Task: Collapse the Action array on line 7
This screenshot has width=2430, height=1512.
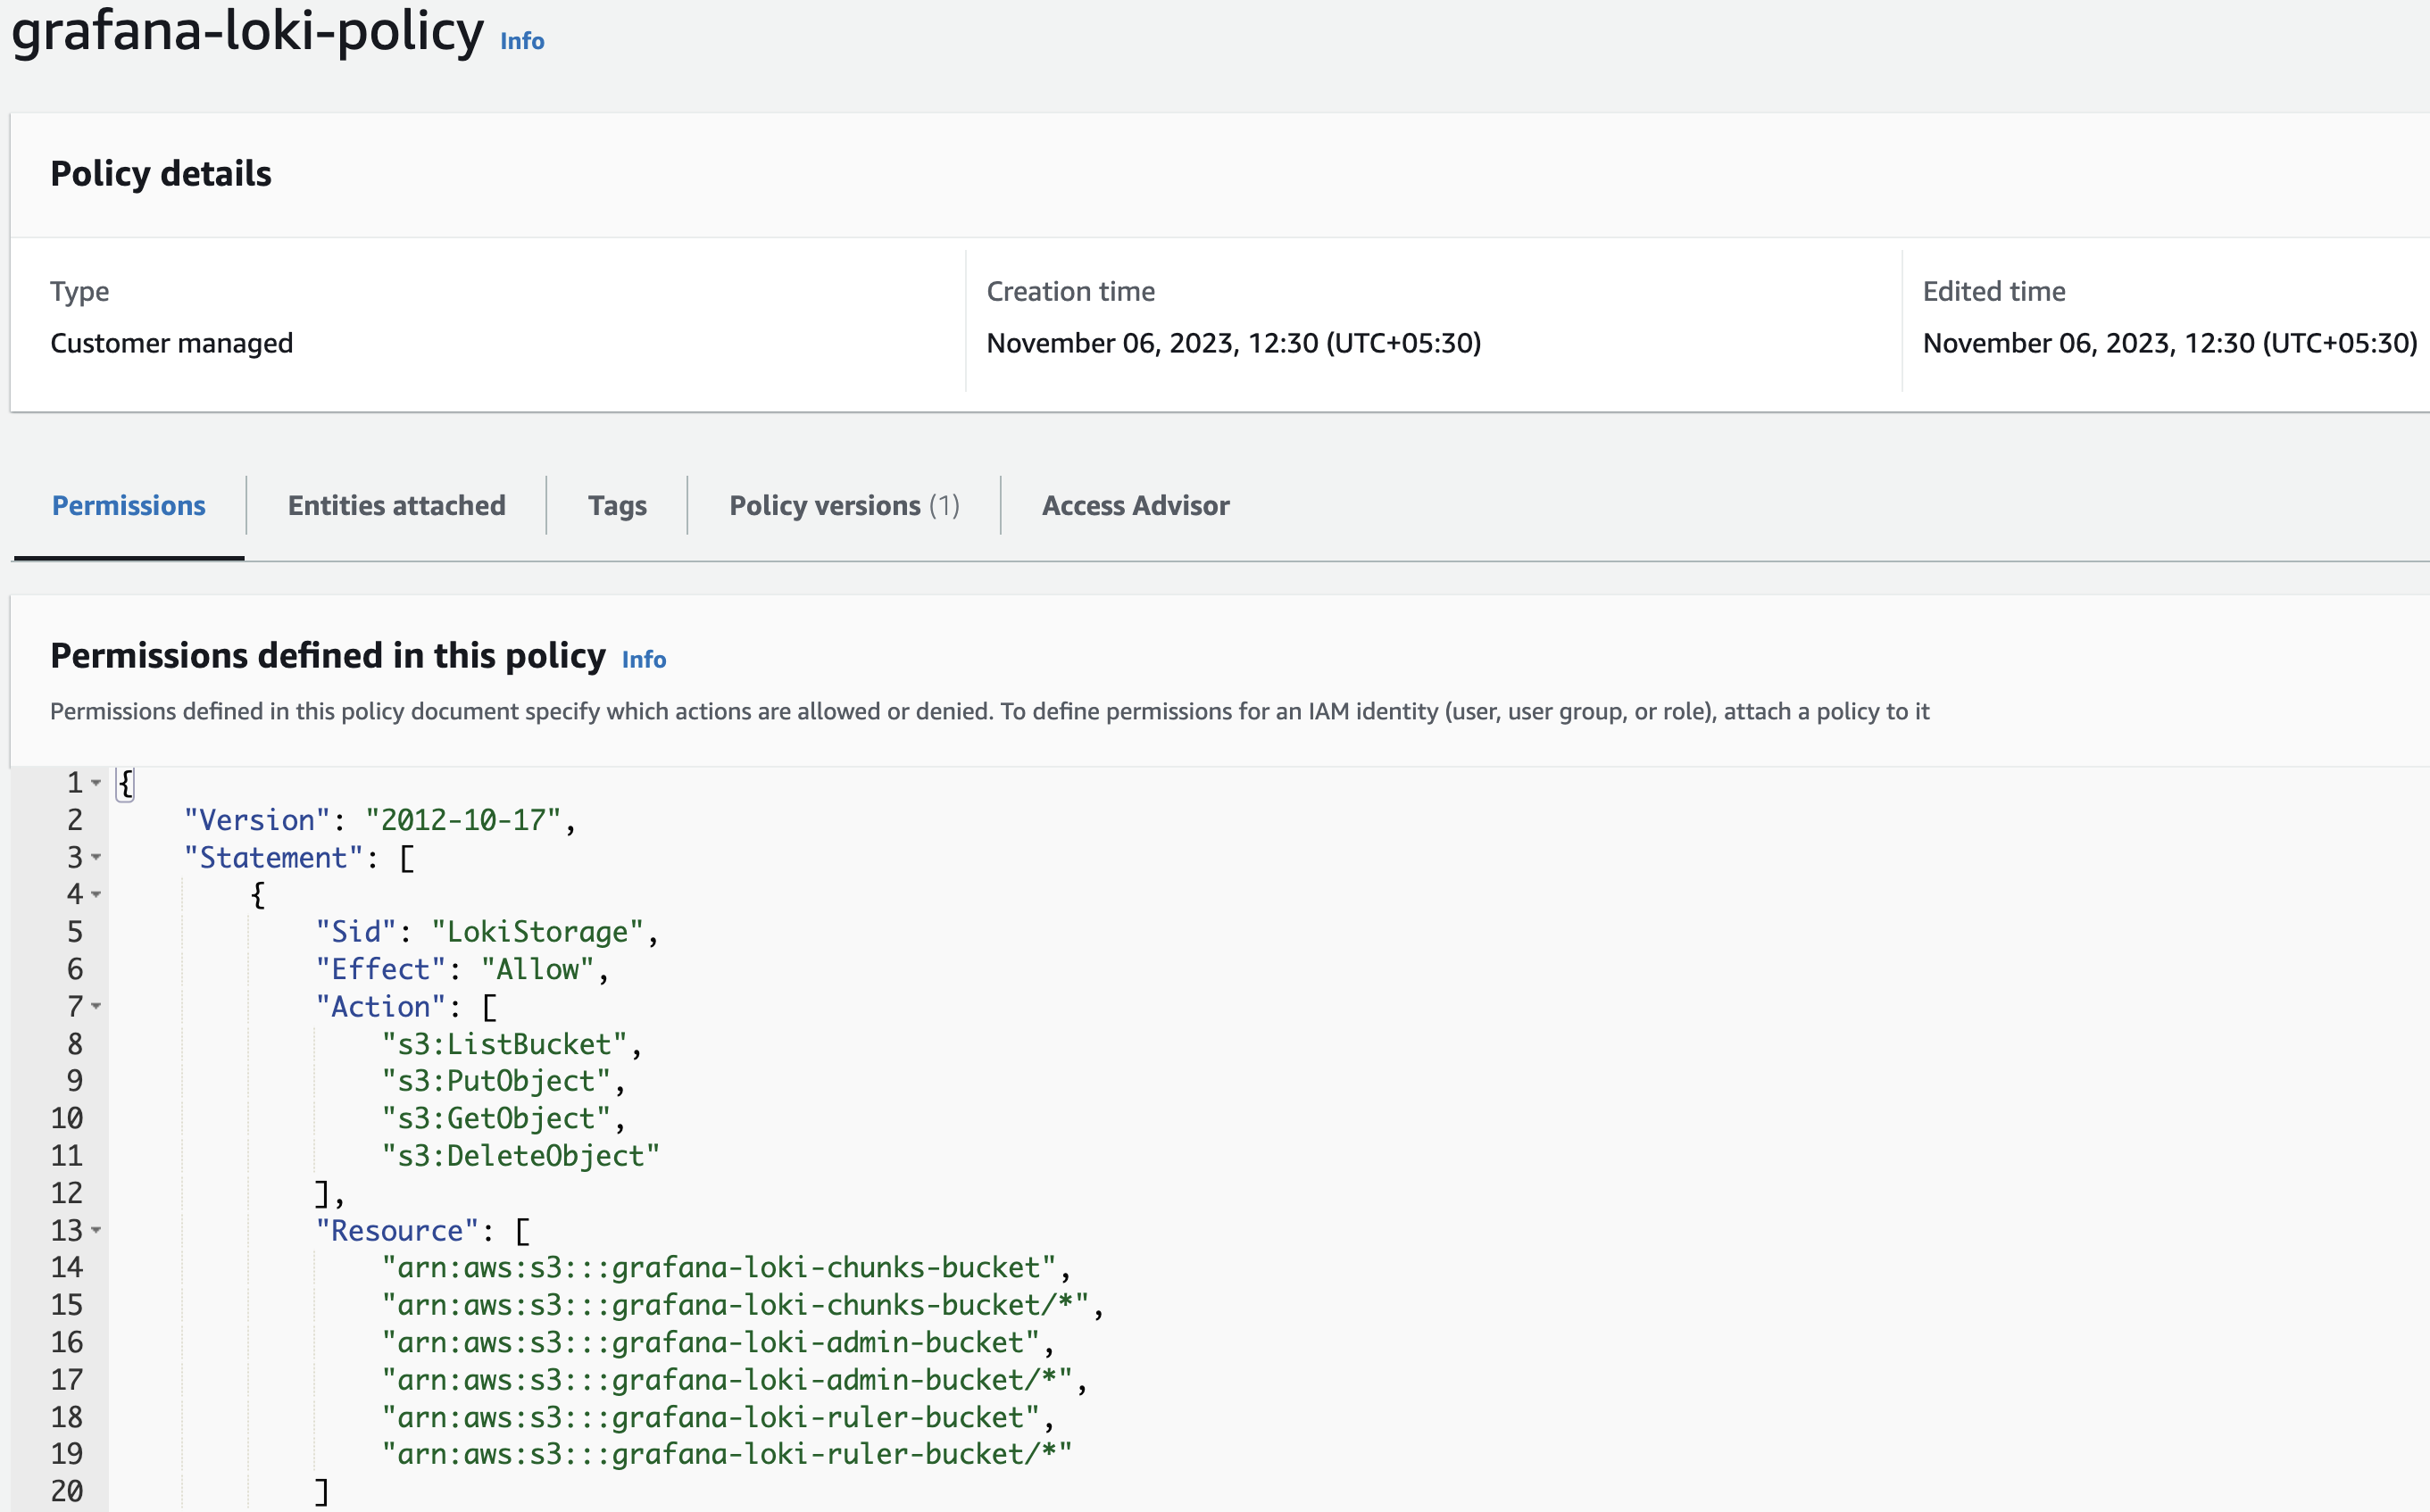Action: click(96, 1007)
